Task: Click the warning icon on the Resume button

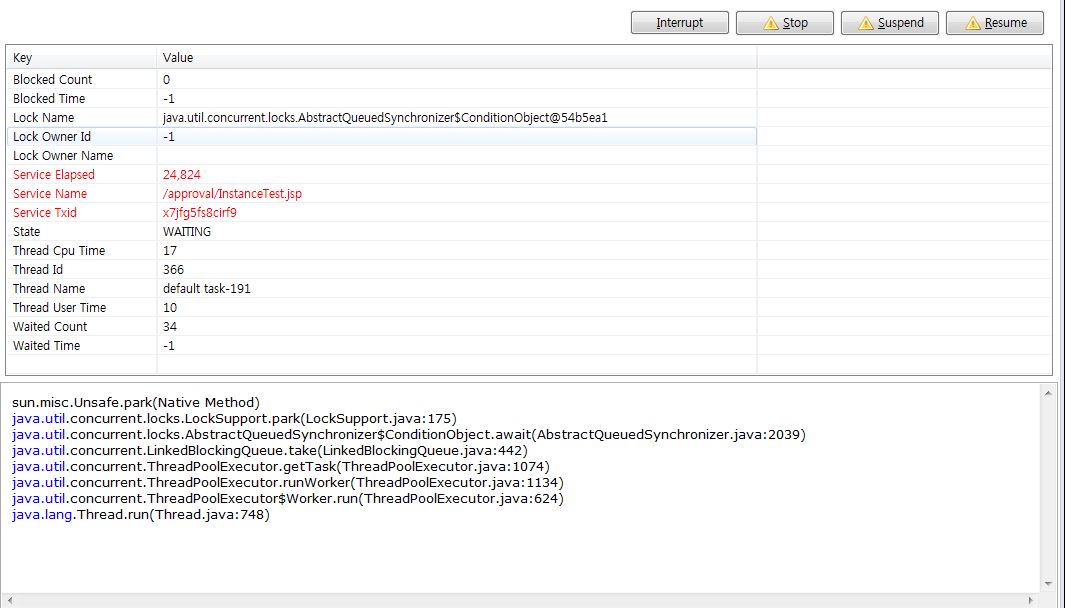Action: (x=975, y=22)
